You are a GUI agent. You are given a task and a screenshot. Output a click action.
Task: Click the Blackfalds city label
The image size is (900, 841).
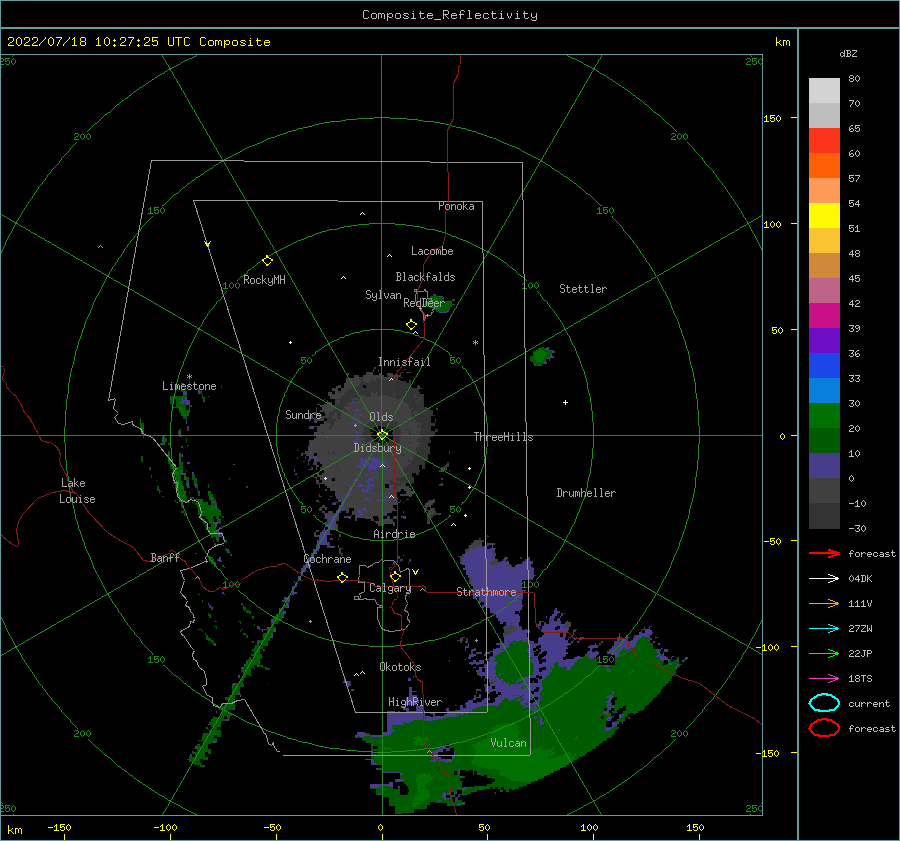[x=425, y=277]
